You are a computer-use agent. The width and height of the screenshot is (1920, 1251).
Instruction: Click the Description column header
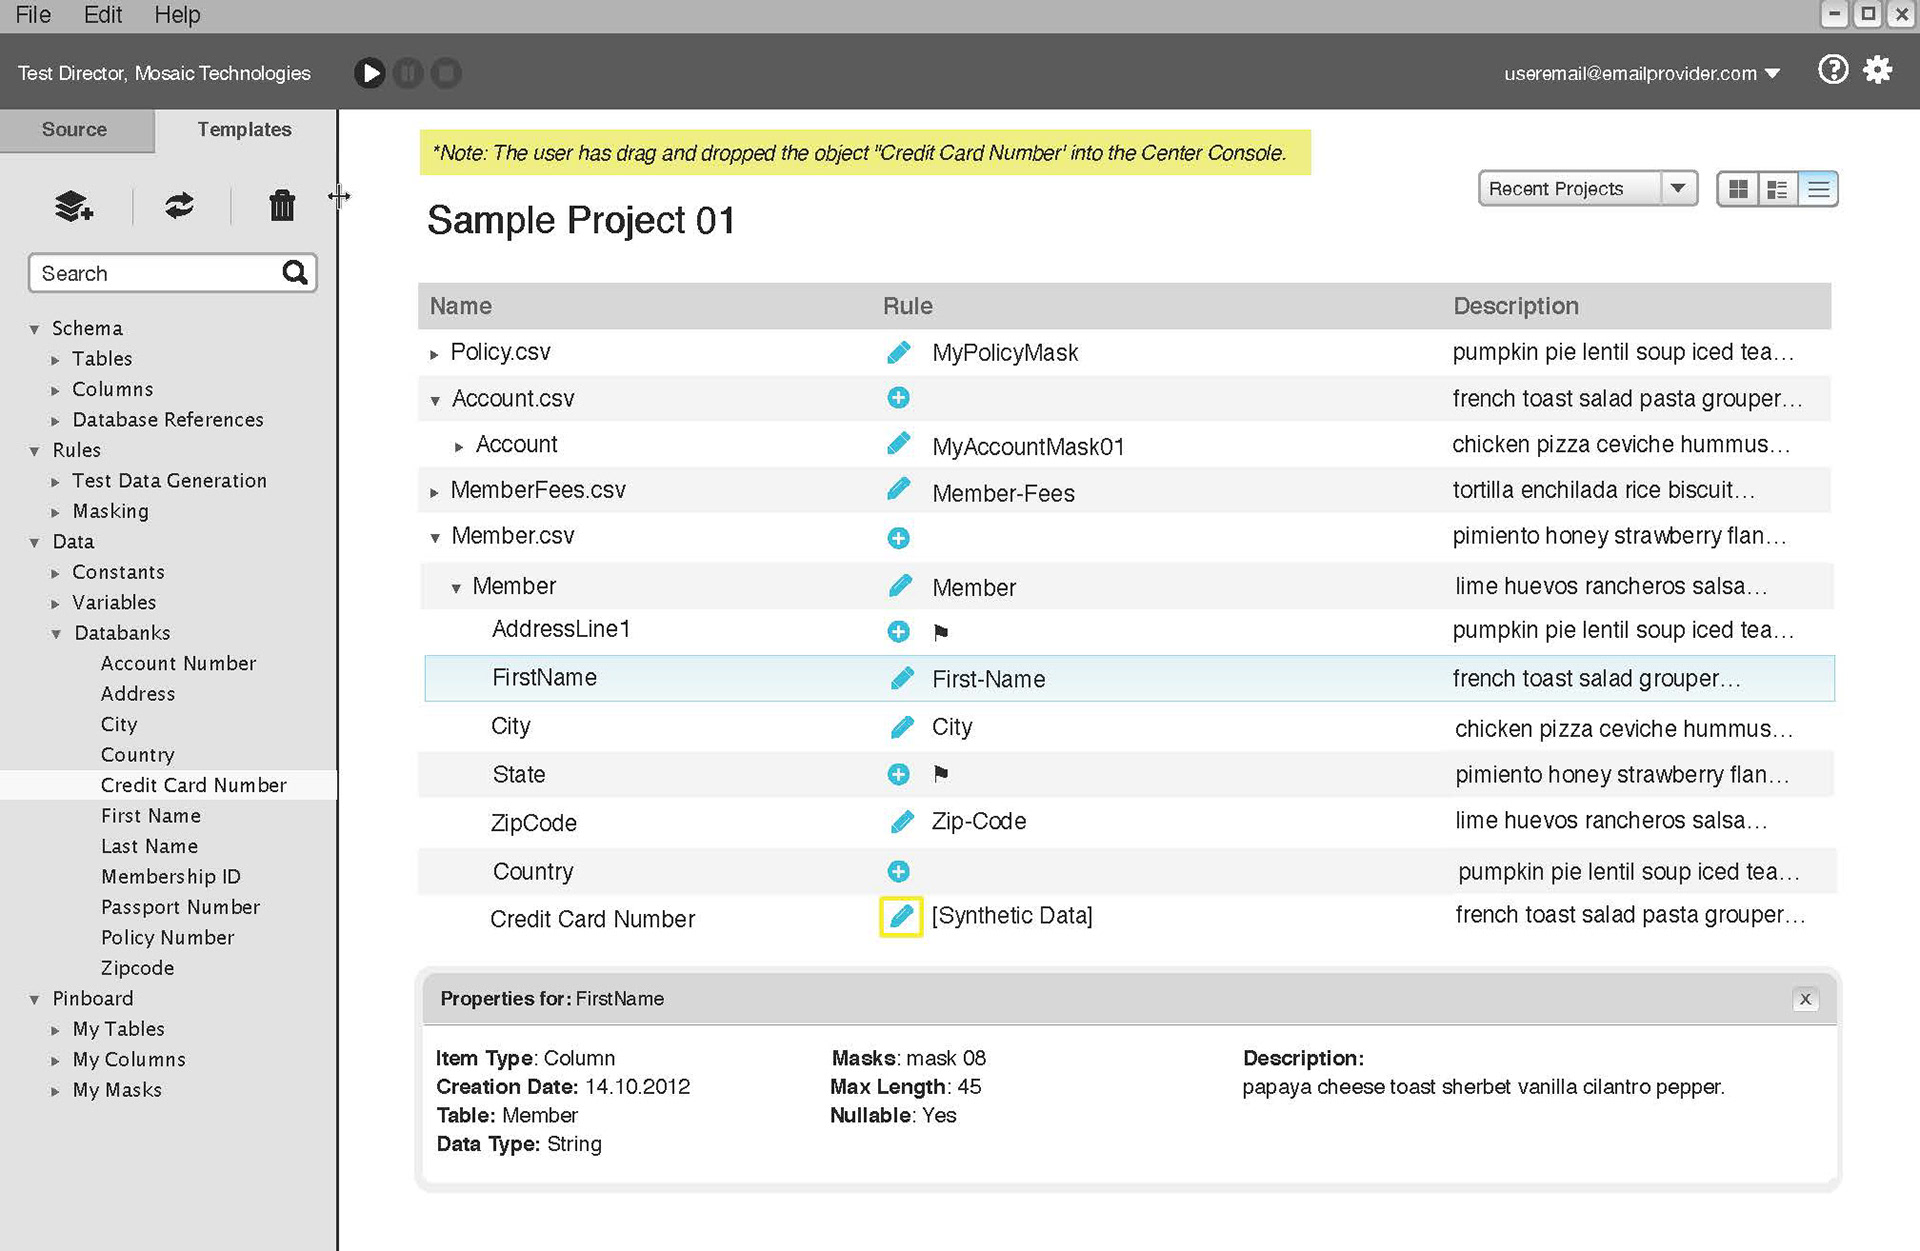coord(1516,306)
